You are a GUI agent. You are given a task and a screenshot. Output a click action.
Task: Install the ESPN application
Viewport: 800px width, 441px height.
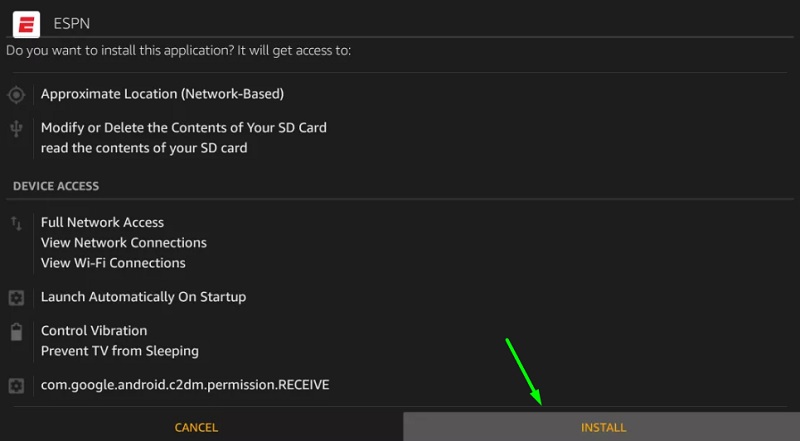[x=602, y=427]
